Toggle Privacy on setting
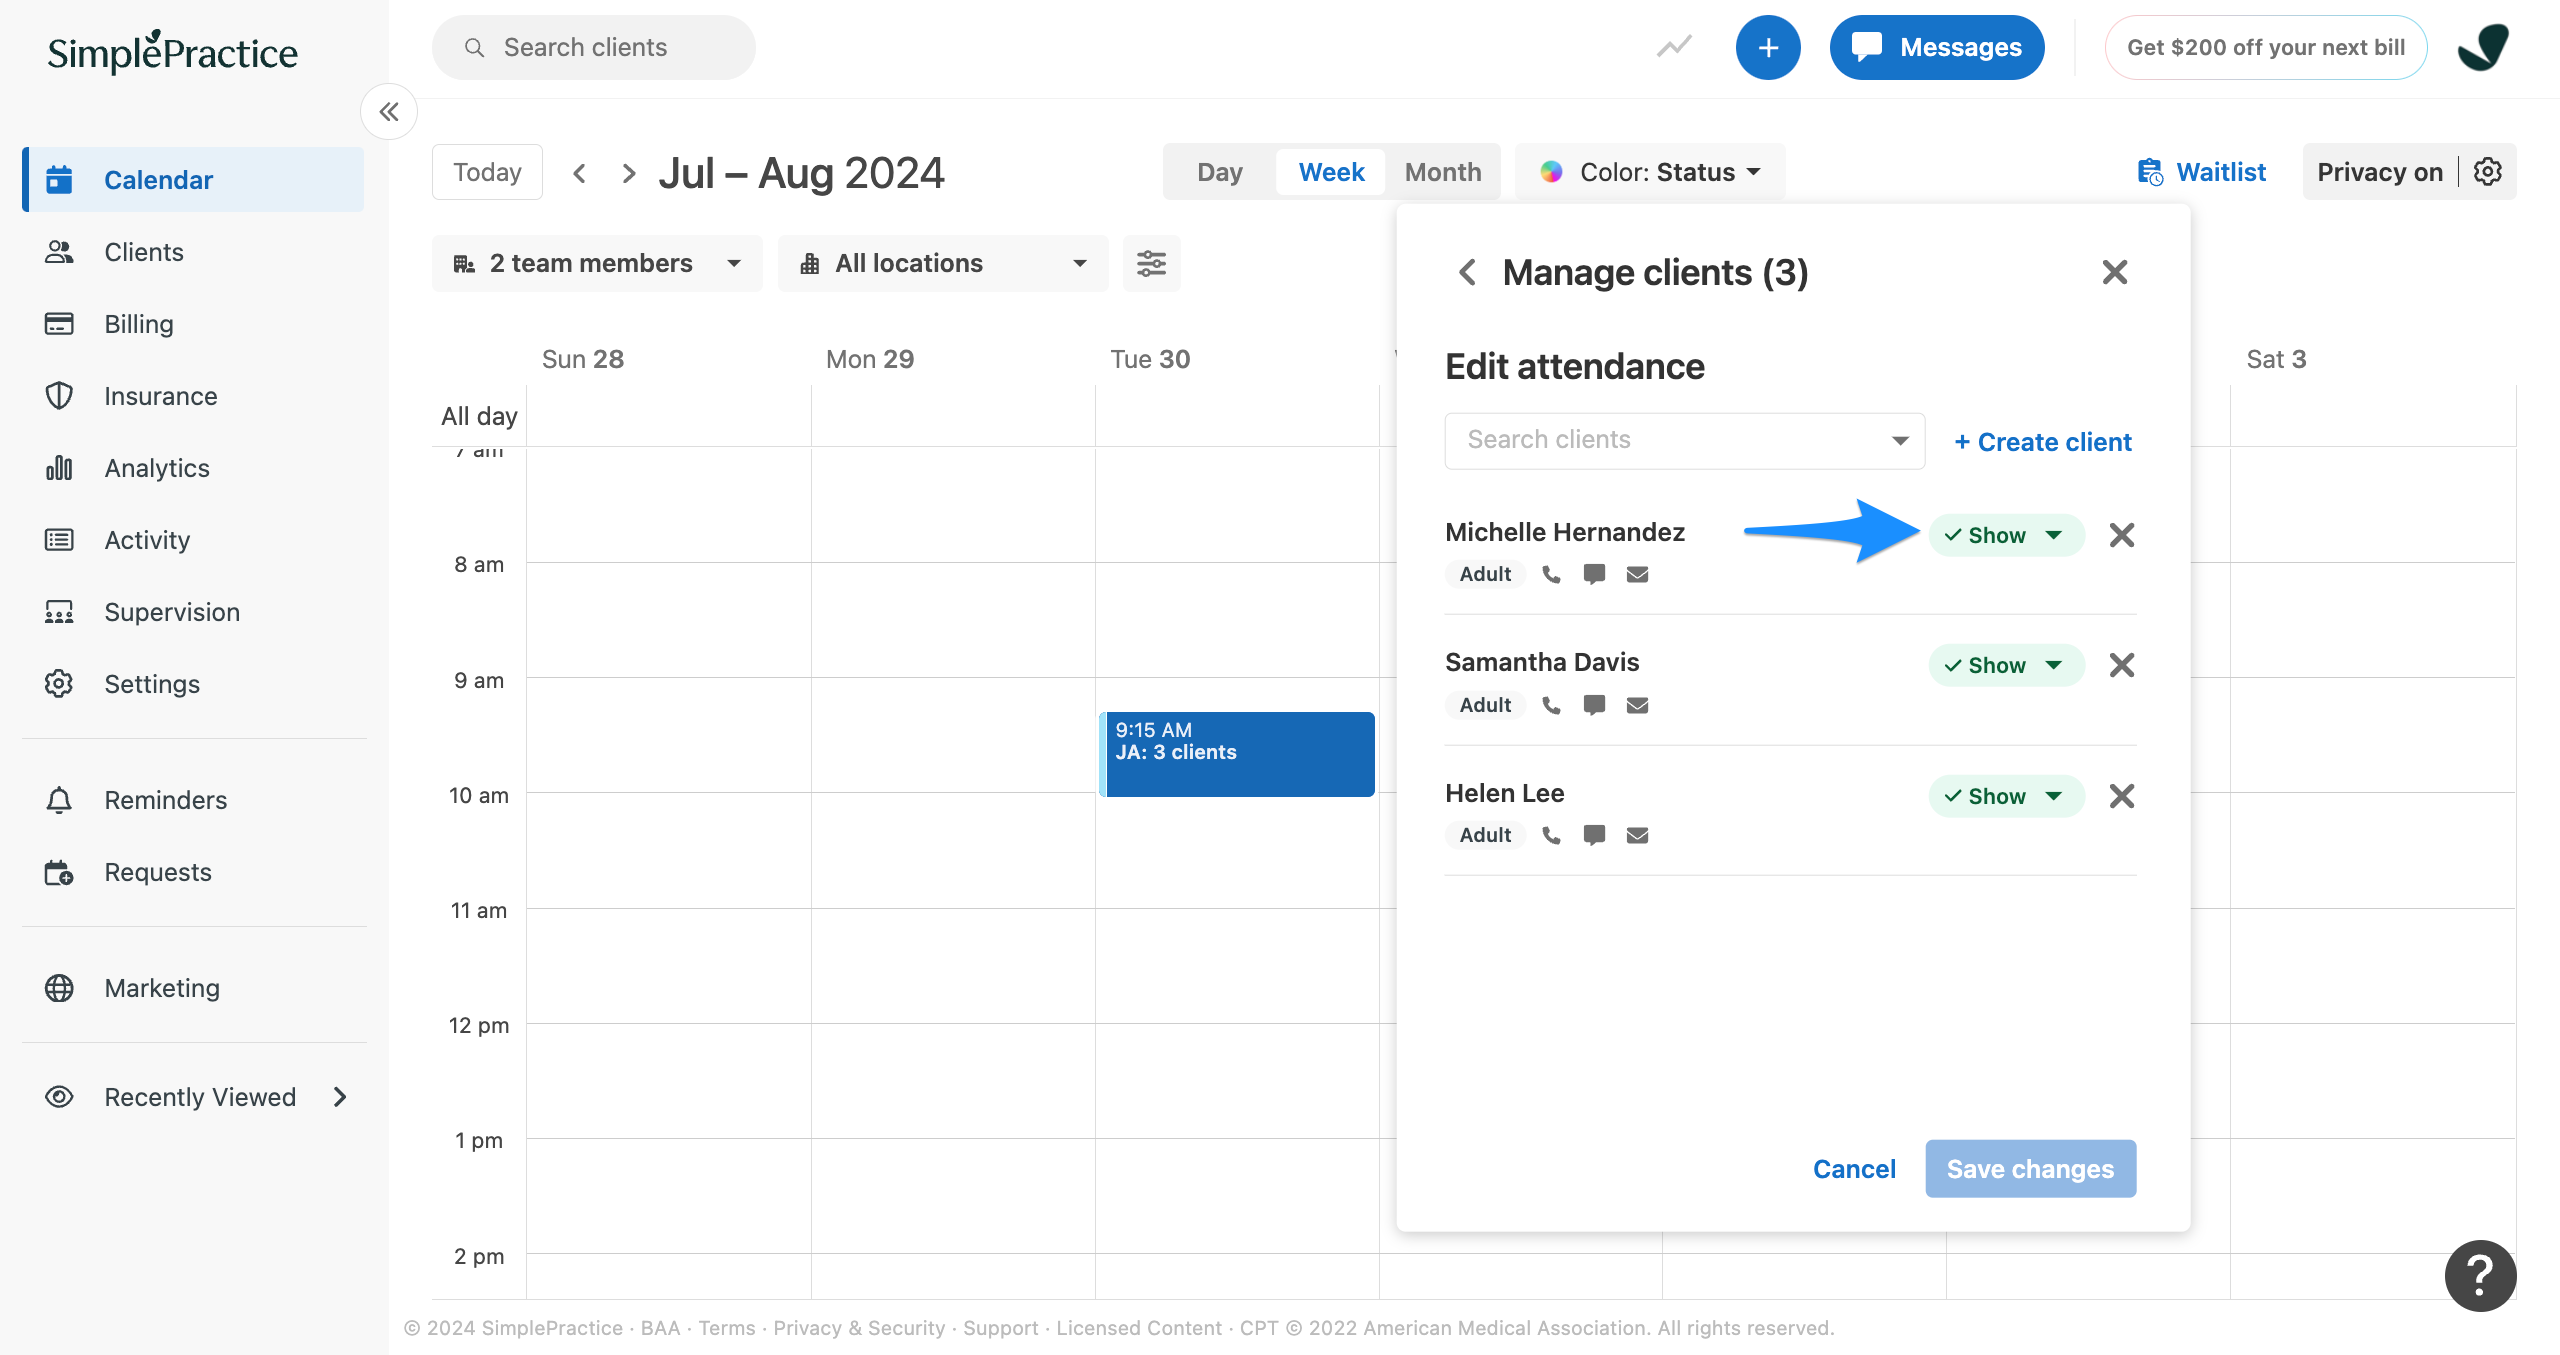The width and height of the screenshot is (2560, 1355). [x=2380, y=172]
